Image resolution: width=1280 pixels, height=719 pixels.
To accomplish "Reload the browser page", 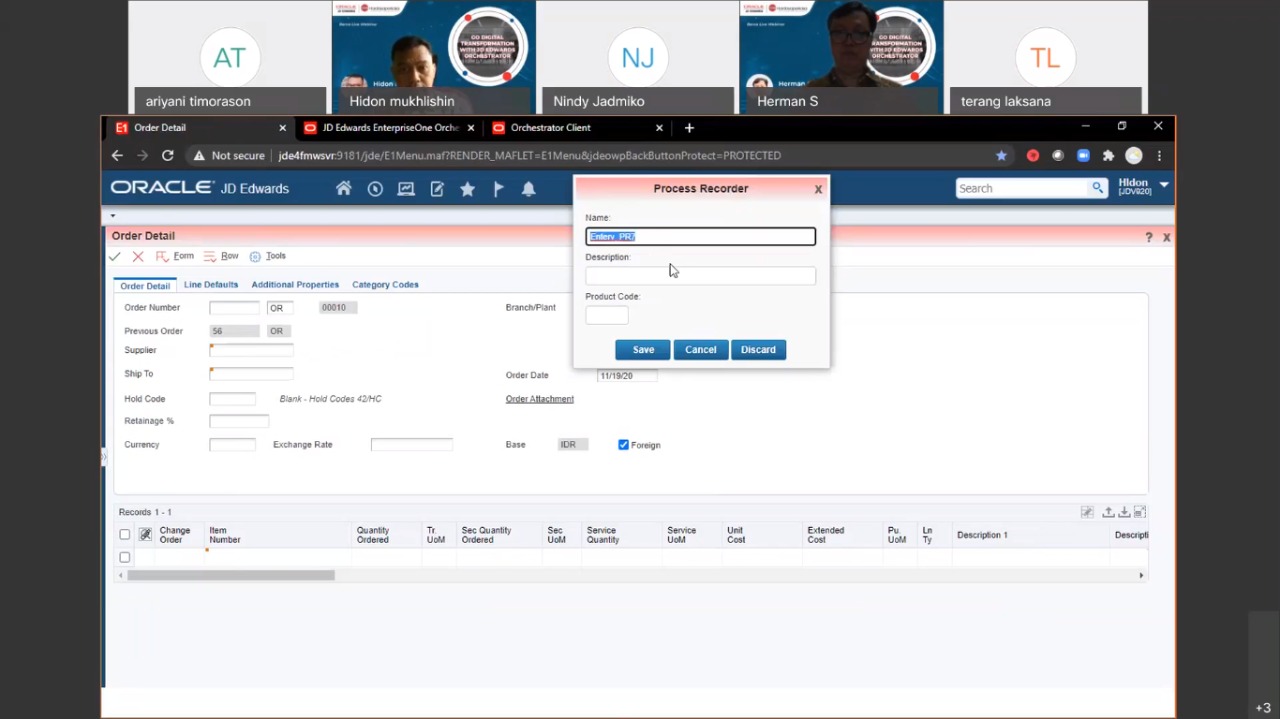I will pos(168,156).
